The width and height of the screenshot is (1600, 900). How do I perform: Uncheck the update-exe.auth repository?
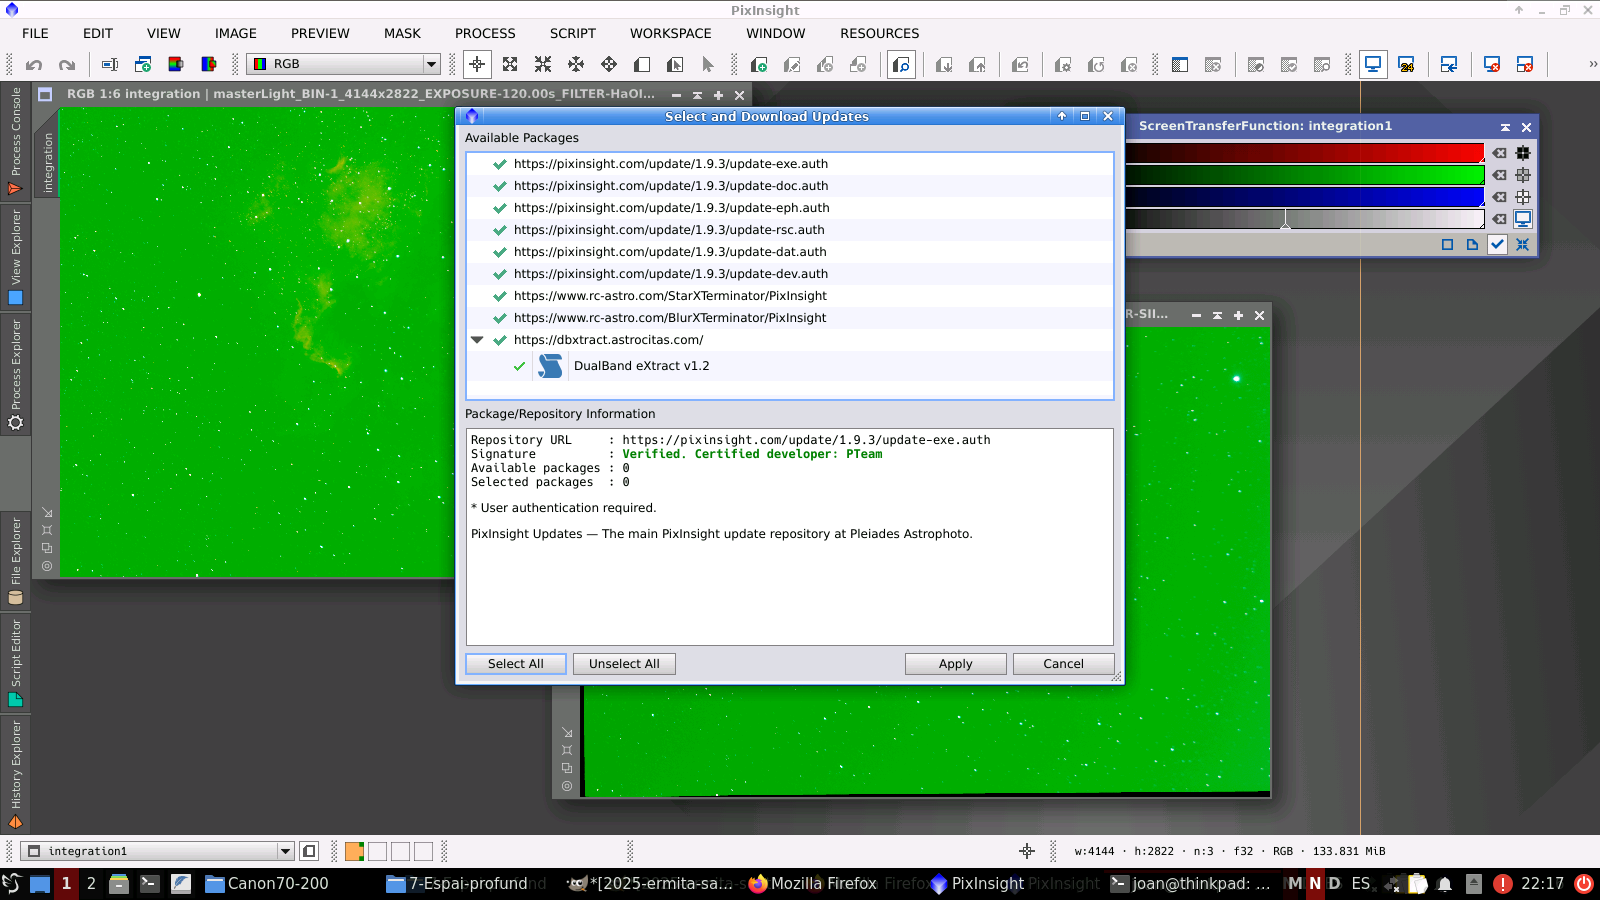499,164
